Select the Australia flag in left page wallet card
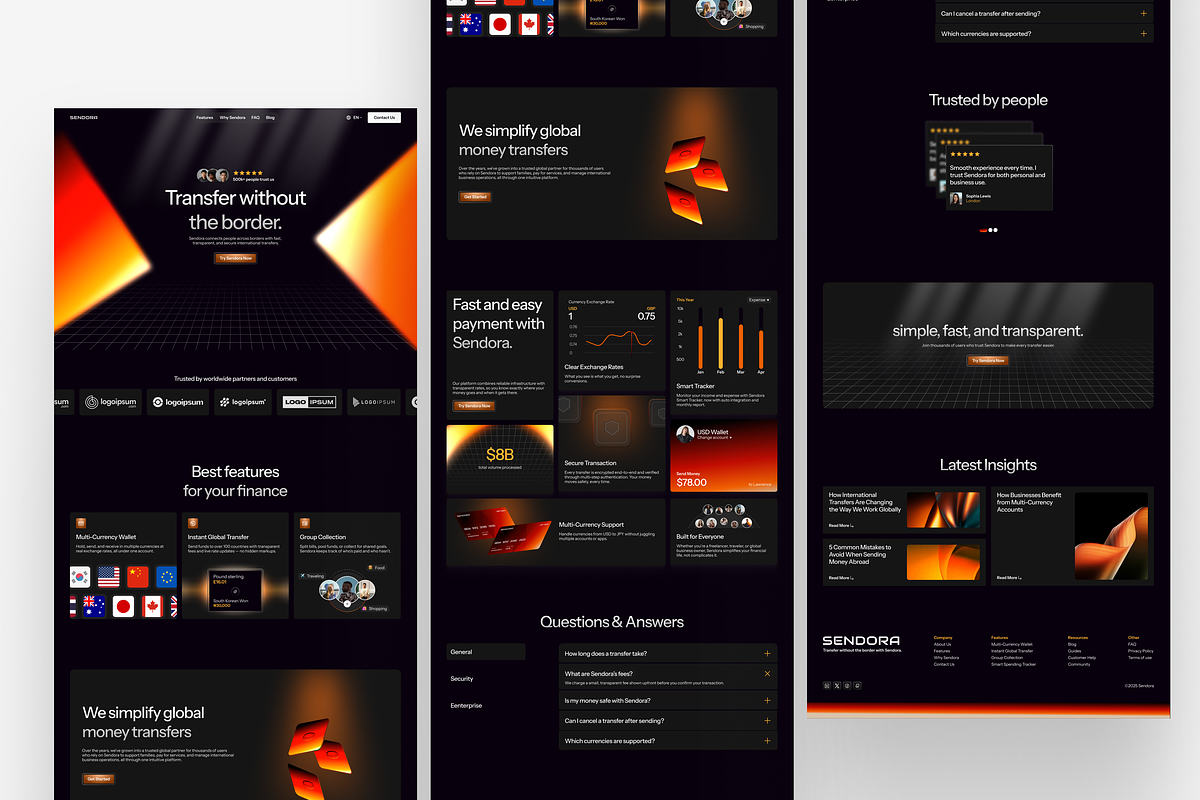 tap(94, 606)
